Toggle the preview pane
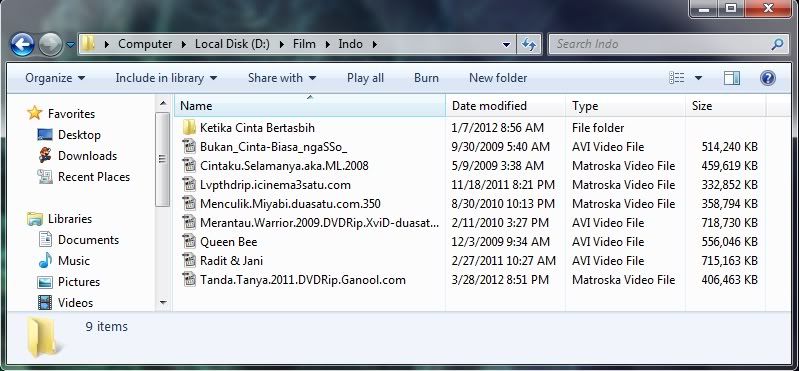 pos(732,78)
